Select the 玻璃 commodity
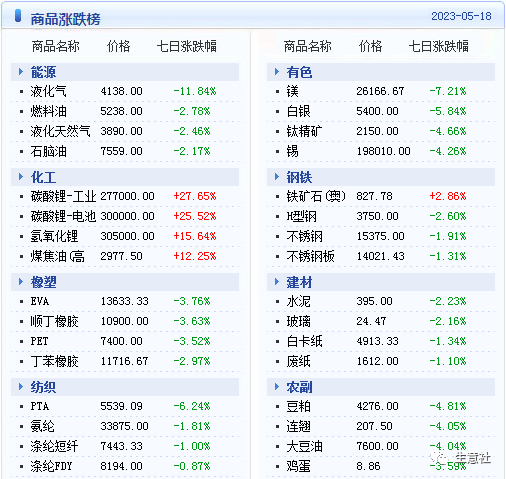 point(298,321)
